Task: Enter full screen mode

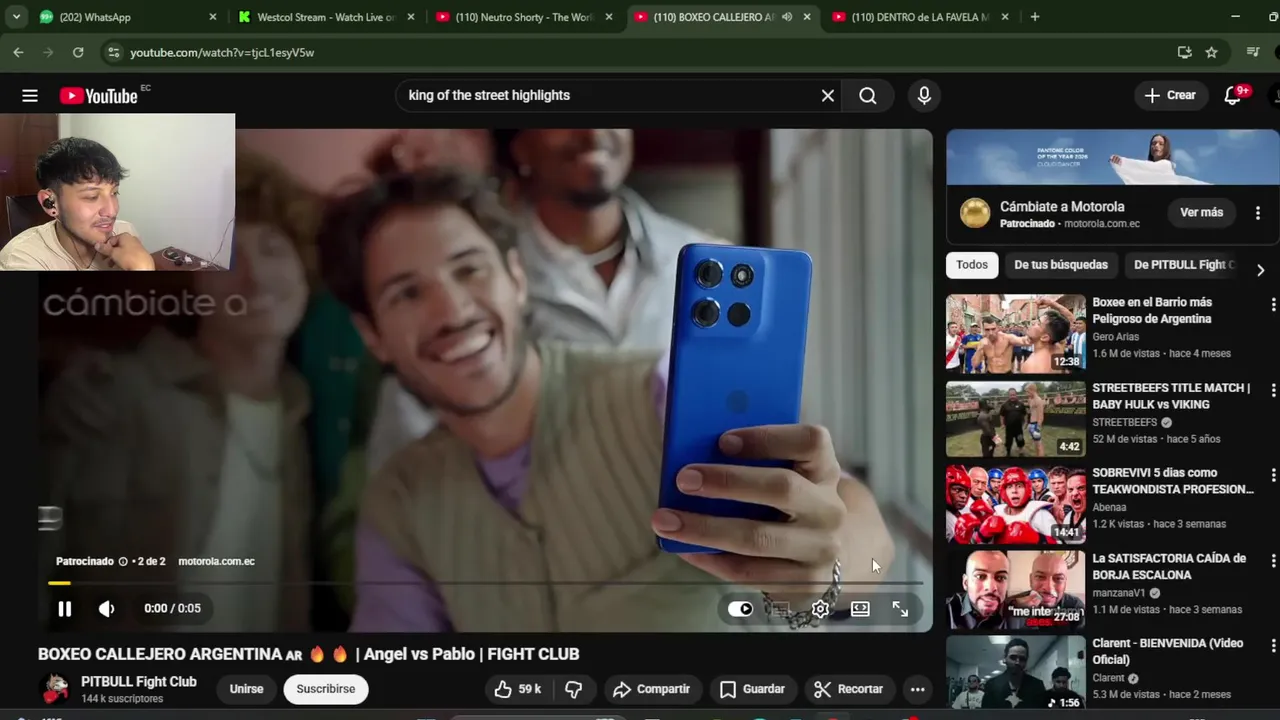Action: (x=900, y=609)
